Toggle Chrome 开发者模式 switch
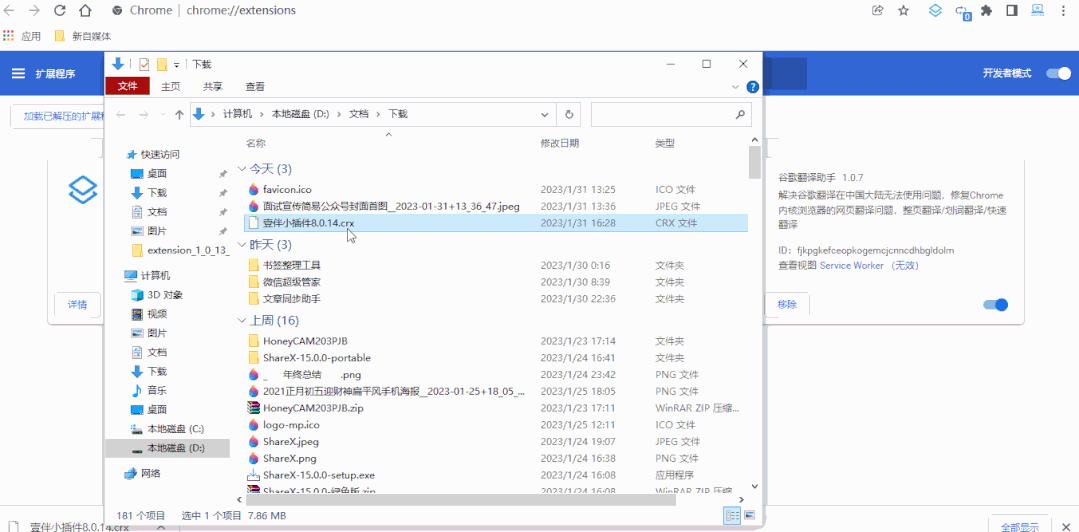1079x532 pixels. tap(1058, 74)
